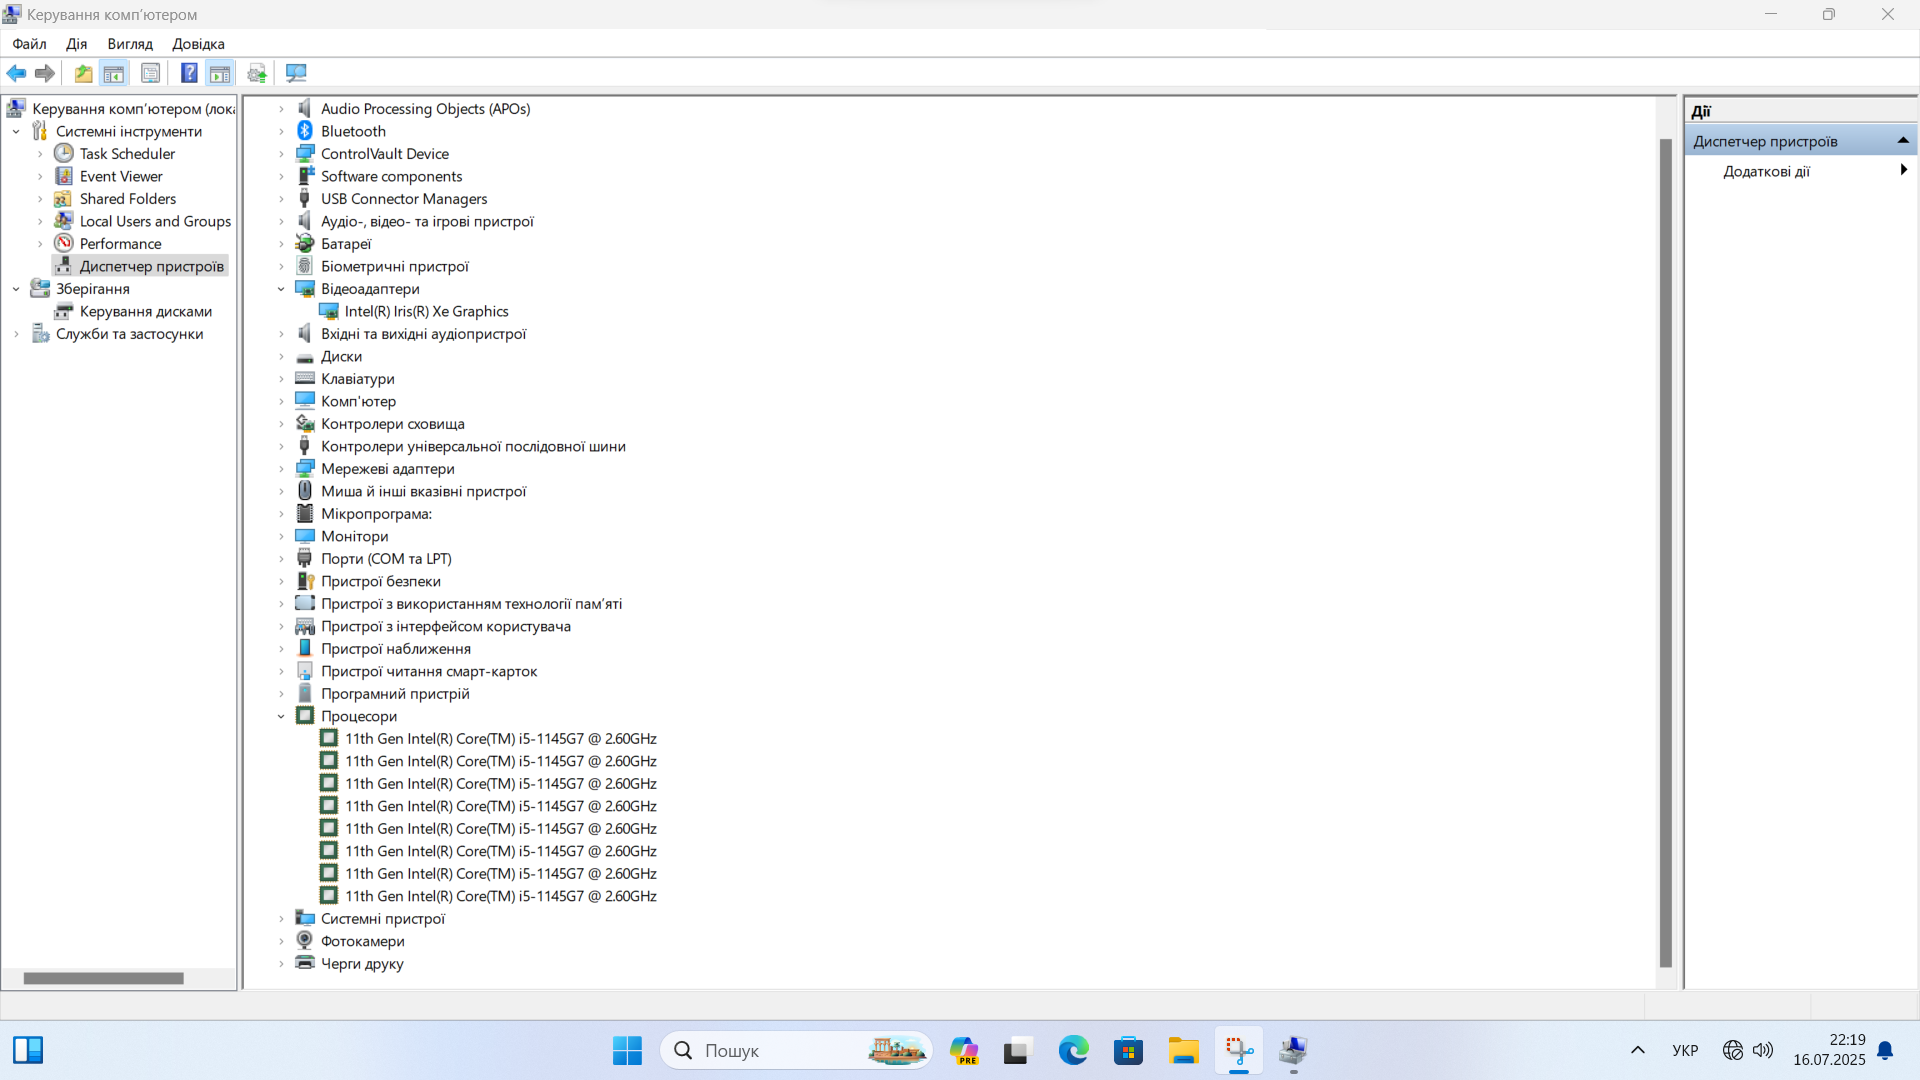Collapse the Процесори category

coord(281,717)
